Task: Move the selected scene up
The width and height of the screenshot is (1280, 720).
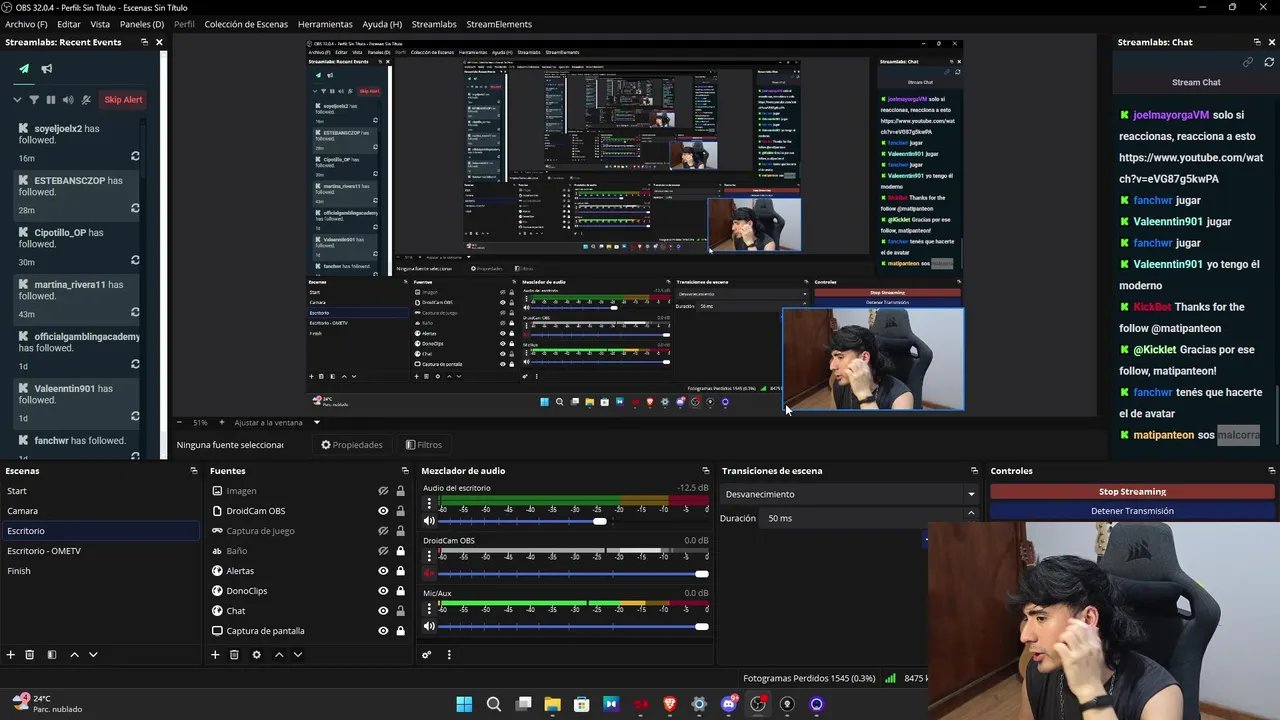Action: [74, 655]
